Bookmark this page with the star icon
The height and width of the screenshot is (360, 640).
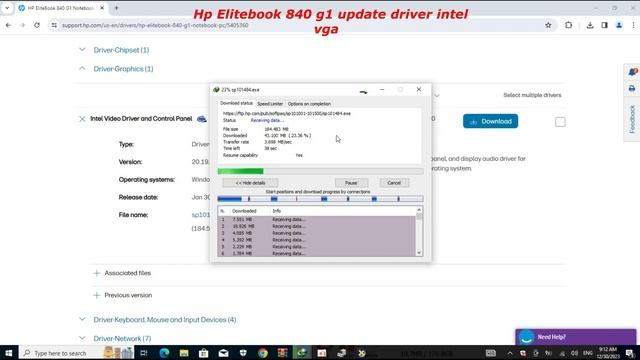click(x=548, y=25)
